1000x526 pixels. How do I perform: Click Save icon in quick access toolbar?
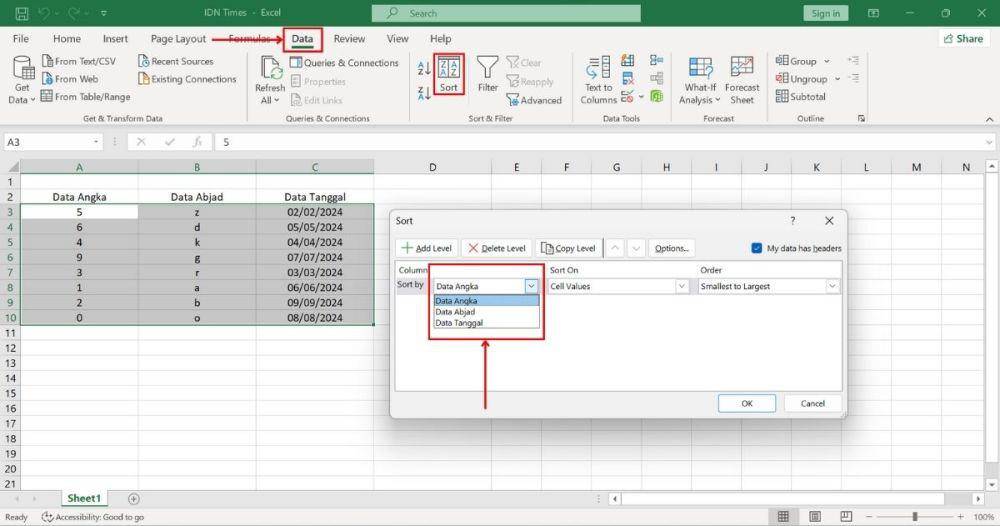coord(22,13)
